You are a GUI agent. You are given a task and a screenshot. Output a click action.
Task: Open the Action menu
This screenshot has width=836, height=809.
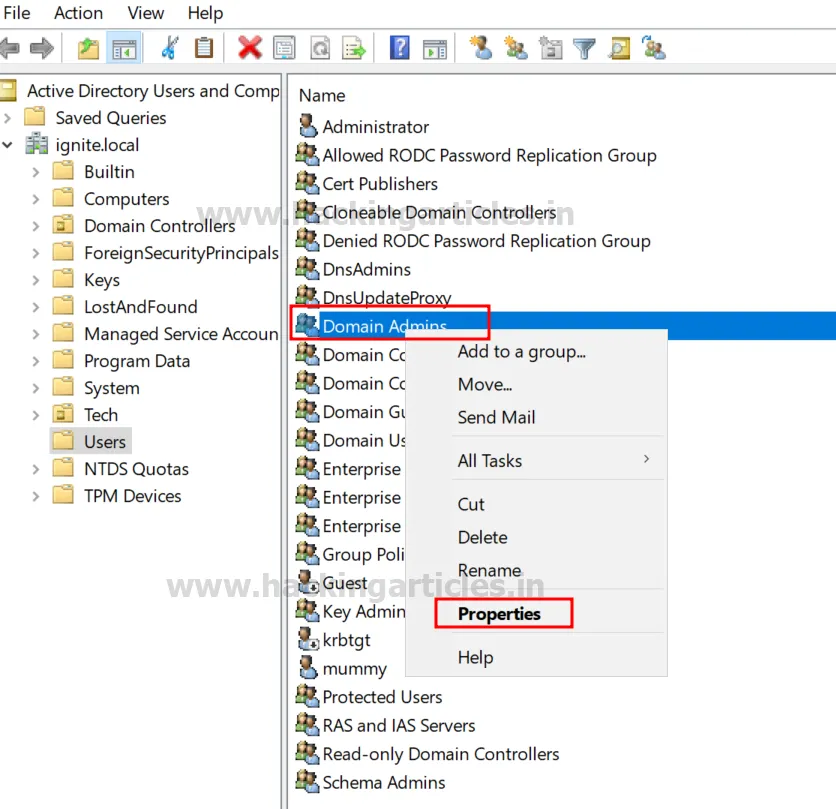coord(79,13)
